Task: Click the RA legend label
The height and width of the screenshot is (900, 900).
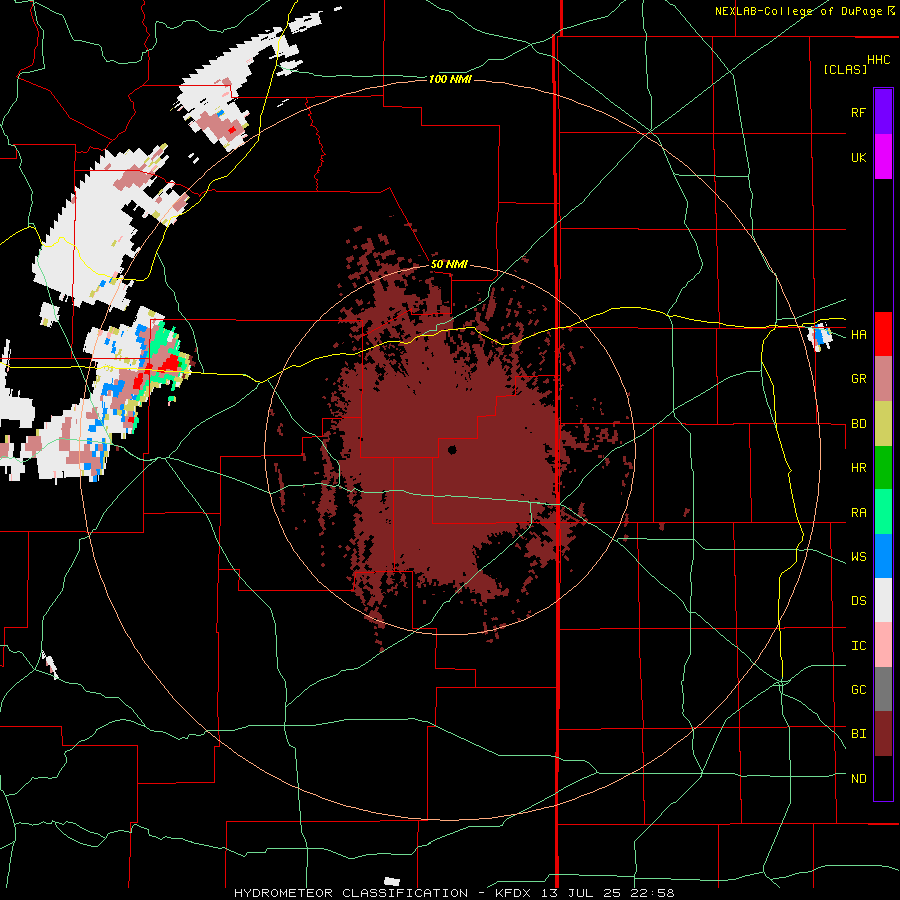Action: [x=858, y=513]
